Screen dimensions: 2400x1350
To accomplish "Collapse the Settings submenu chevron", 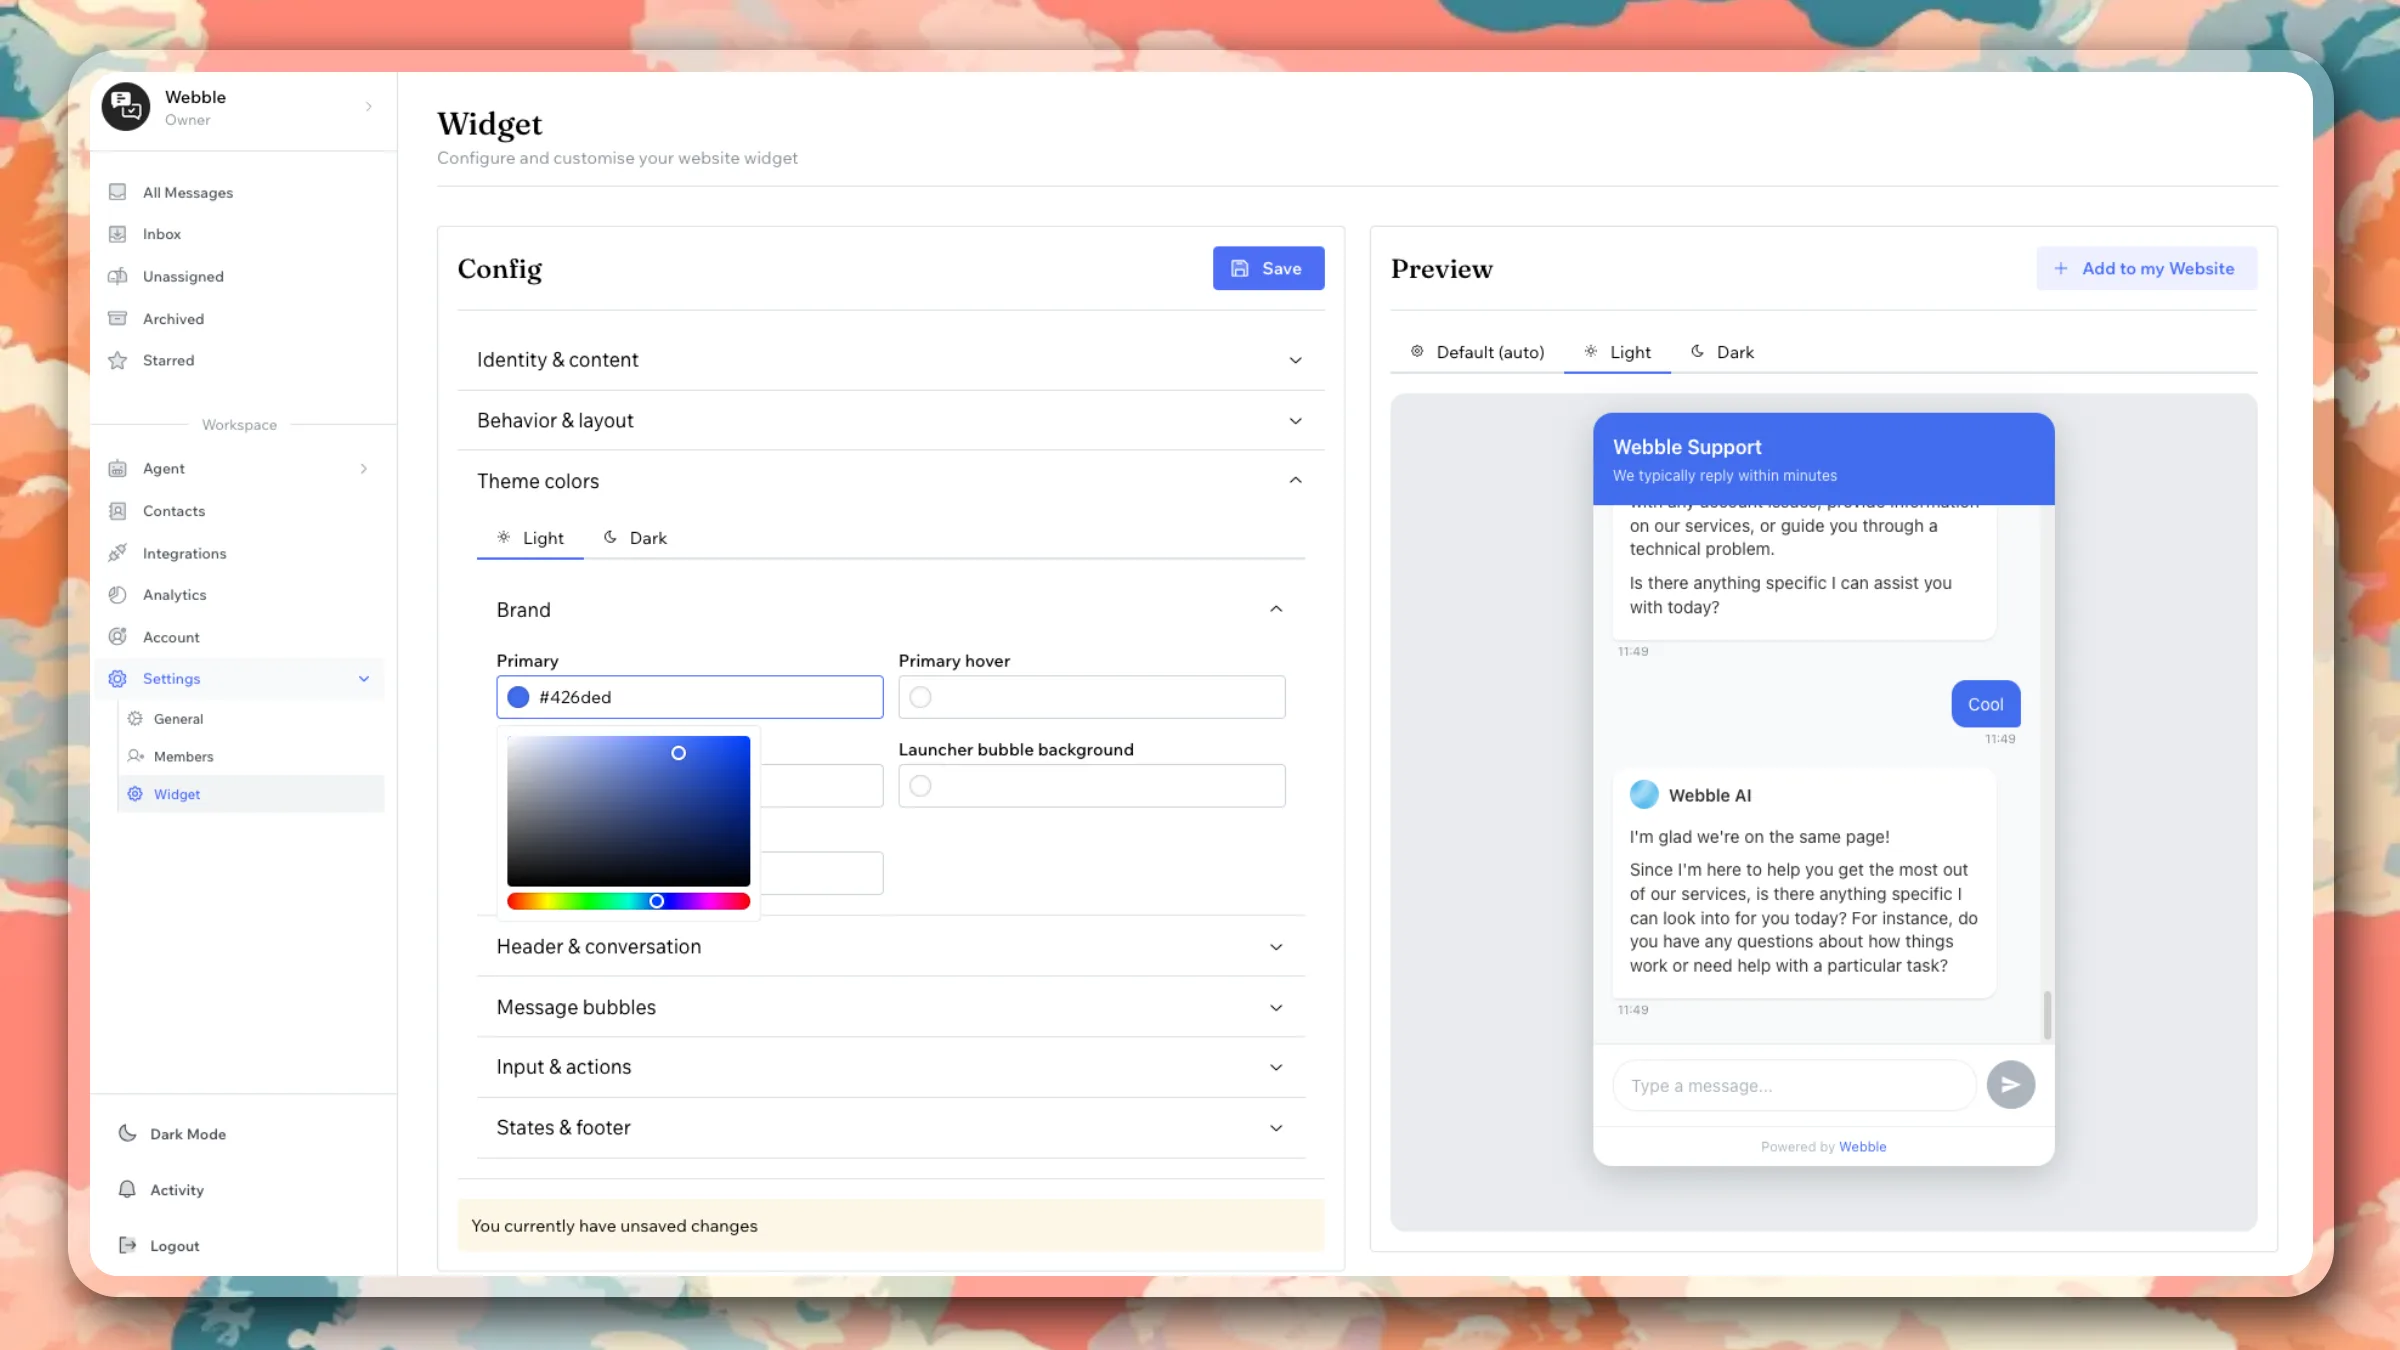I will point(364,679).
